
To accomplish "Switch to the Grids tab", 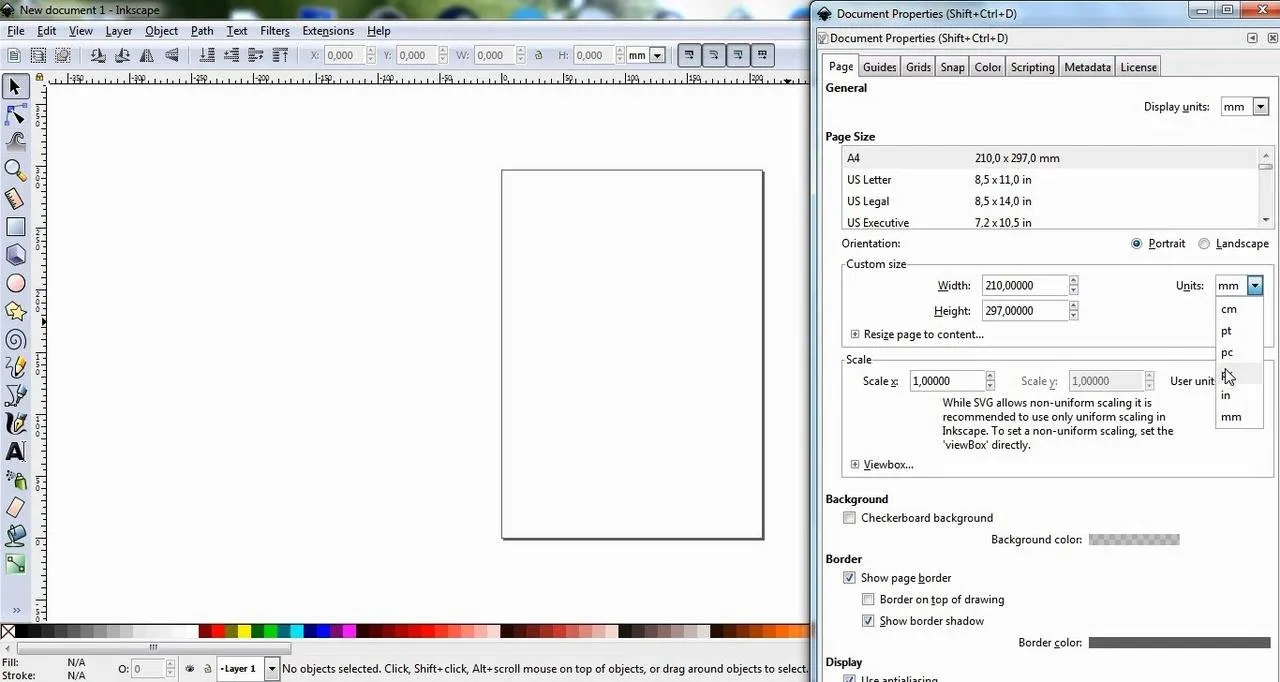I will [x=918, y=67].
